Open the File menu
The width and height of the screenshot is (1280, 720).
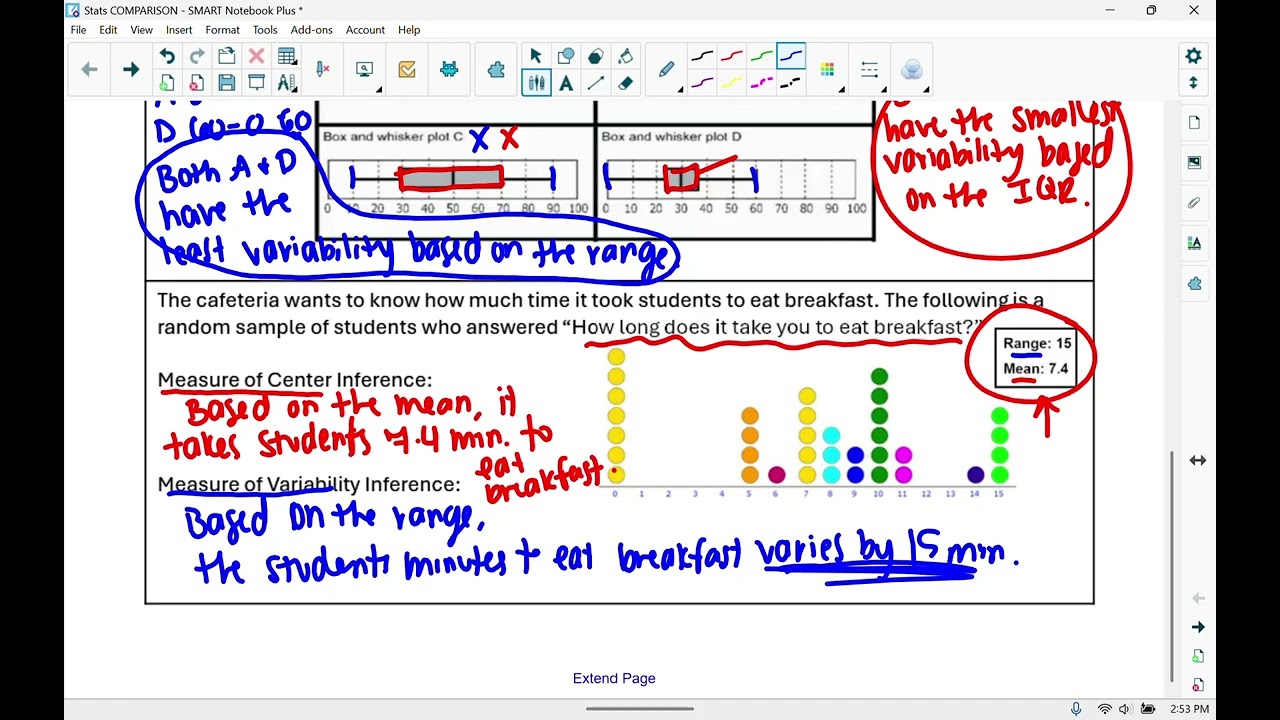[78, 30]
